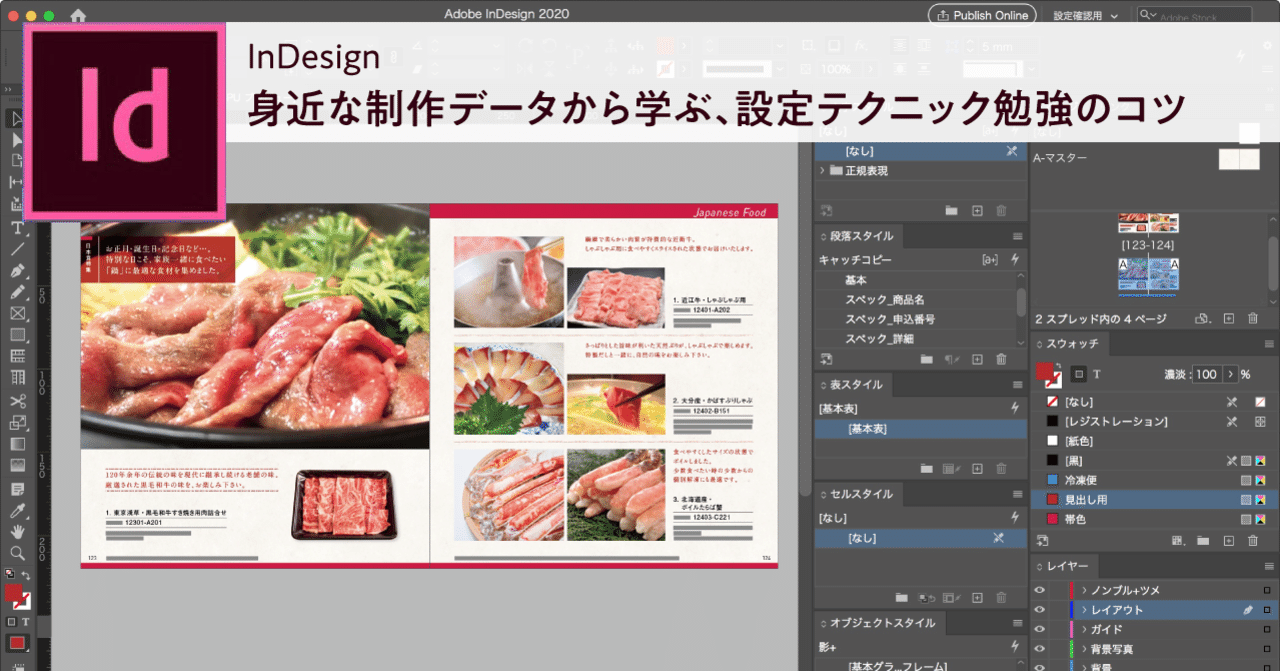
Task: Hide the ノンブル+ツメ layer
Action: [1040, 590]
